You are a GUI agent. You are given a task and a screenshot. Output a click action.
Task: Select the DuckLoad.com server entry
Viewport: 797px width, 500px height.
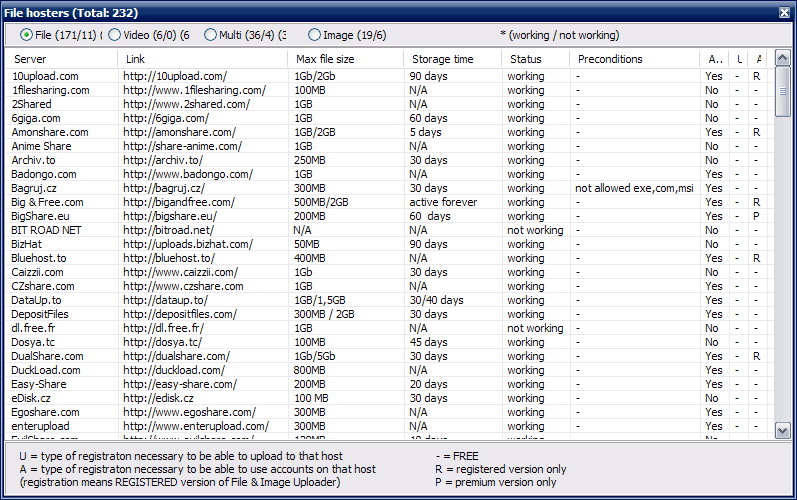coord(46,370)
